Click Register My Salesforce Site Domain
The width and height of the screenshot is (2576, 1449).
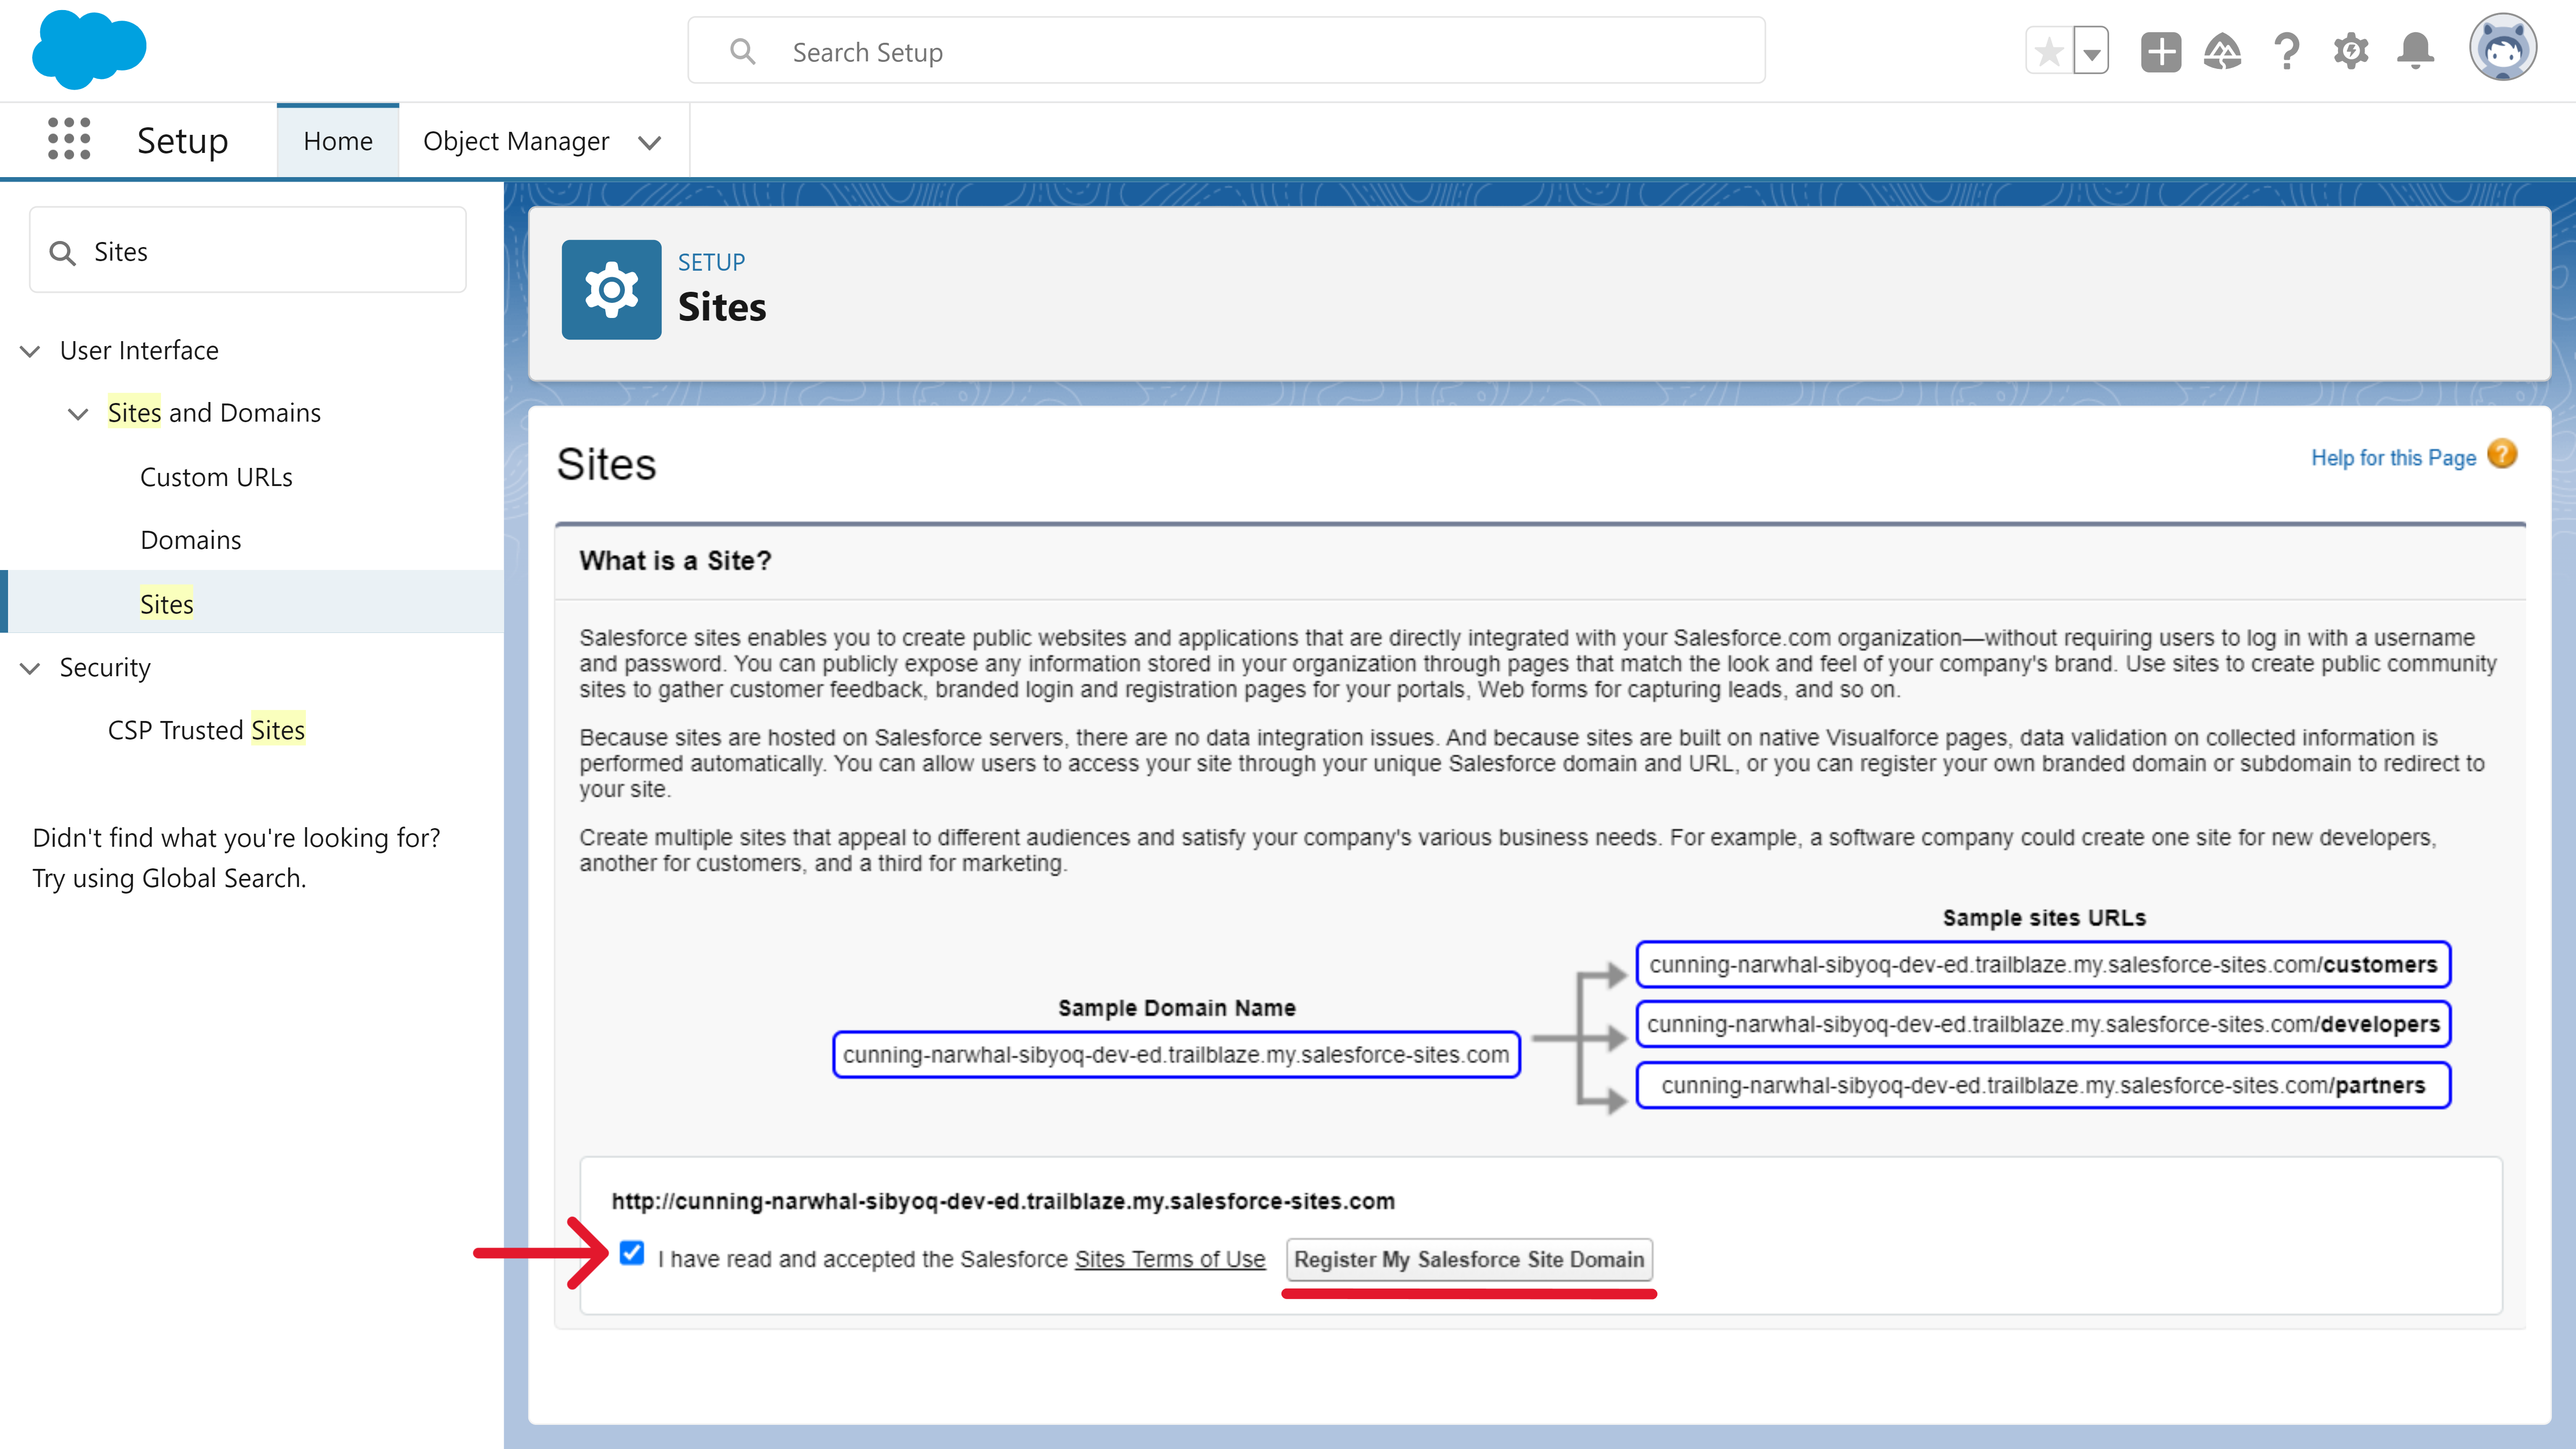tap(1469, 1259)
